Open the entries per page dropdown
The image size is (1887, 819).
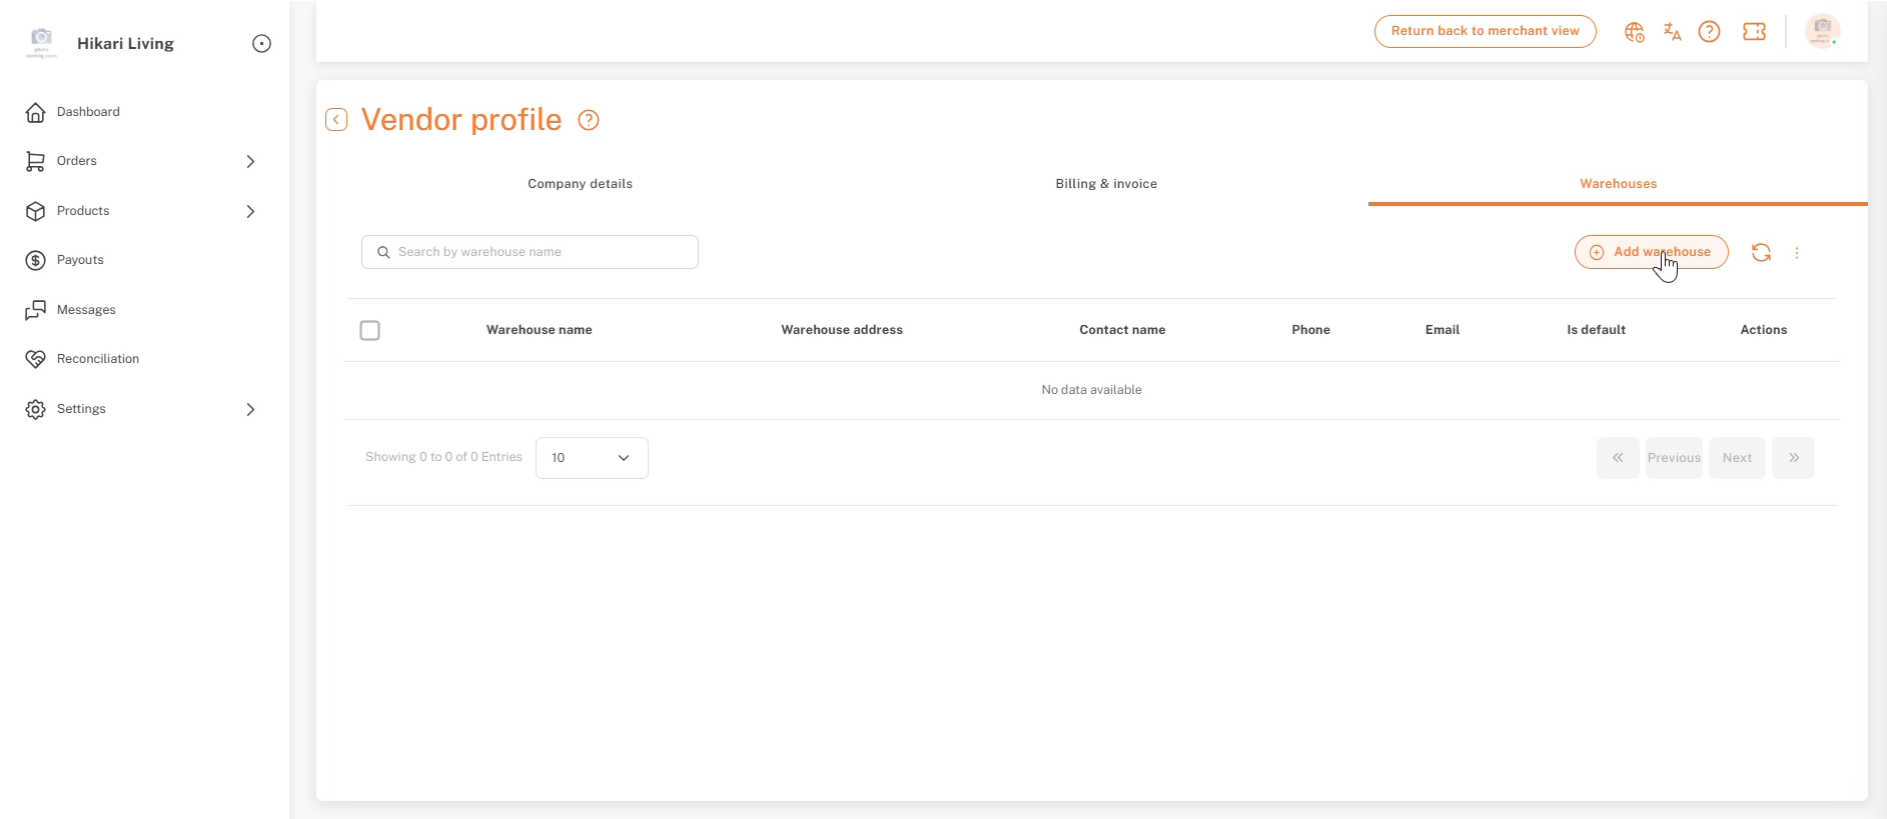pyautogui.click(x=592, y=458)
